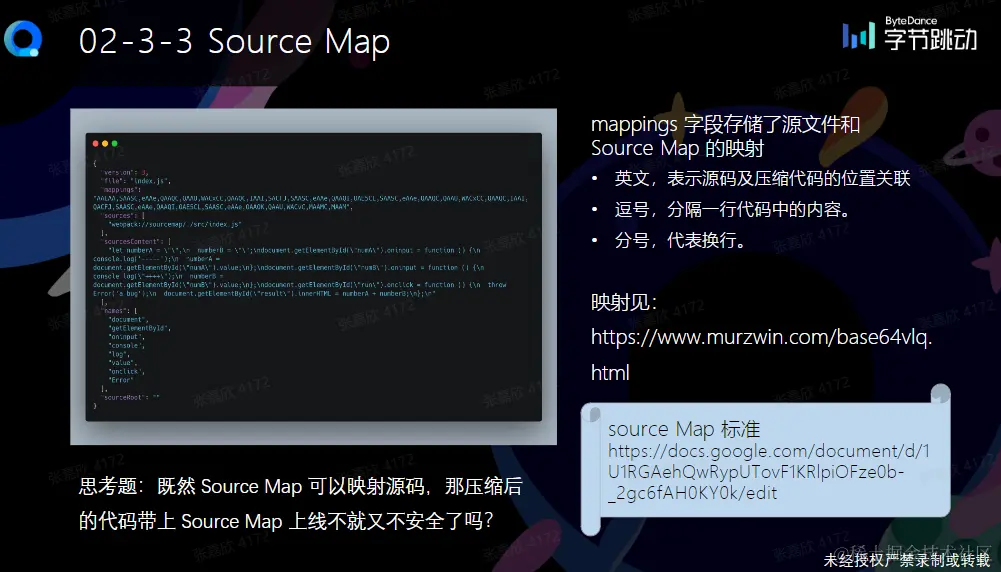Open the murzwin.com base64vlq link
The height and width of the screenshot is (572, 1001).
pos(762,354)
